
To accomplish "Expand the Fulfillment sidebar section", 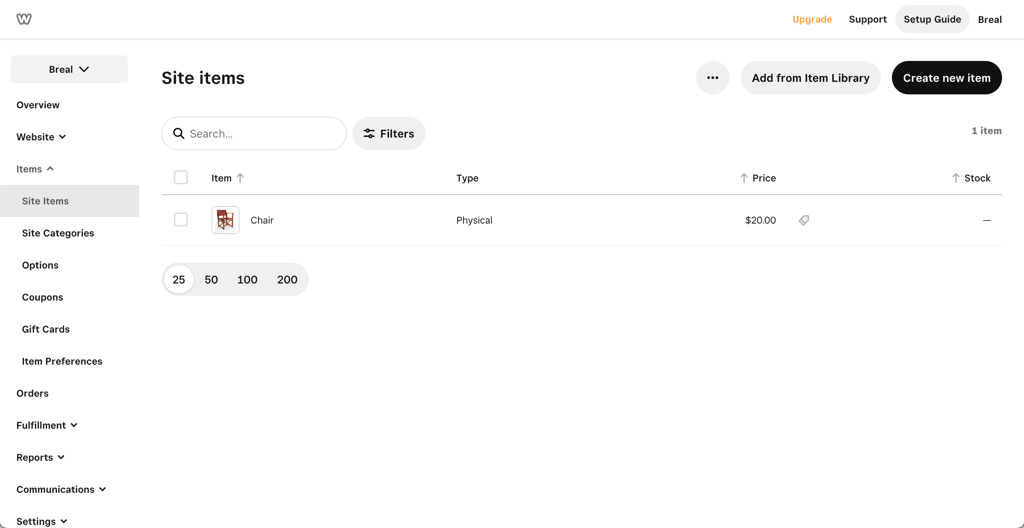I will tap(47, 425).
